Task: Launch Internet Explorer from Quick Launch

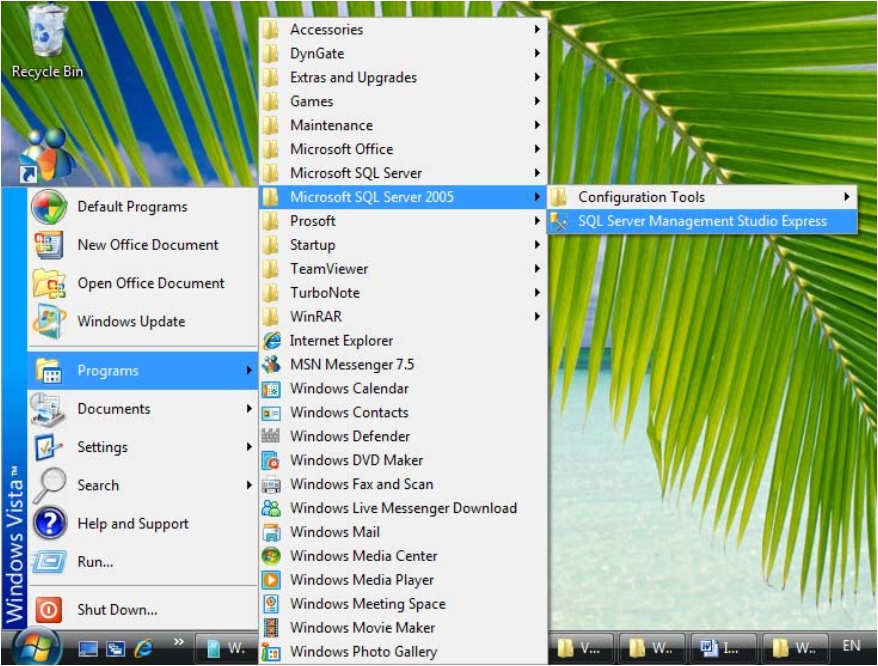Action: click(143, 649)
